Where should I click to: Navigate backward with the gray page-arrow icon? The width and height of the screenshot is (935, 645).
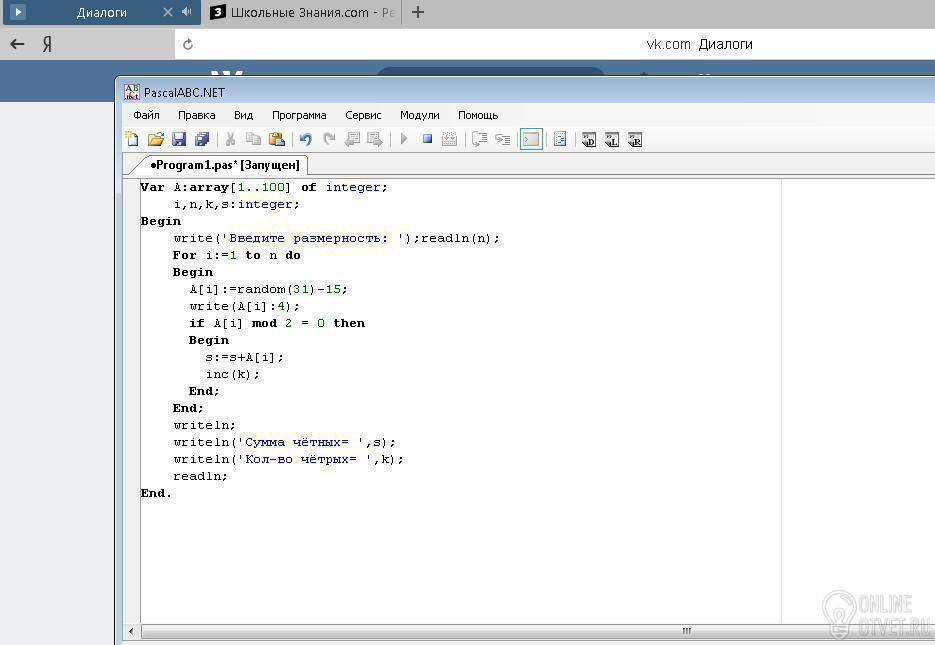(352, 139)
